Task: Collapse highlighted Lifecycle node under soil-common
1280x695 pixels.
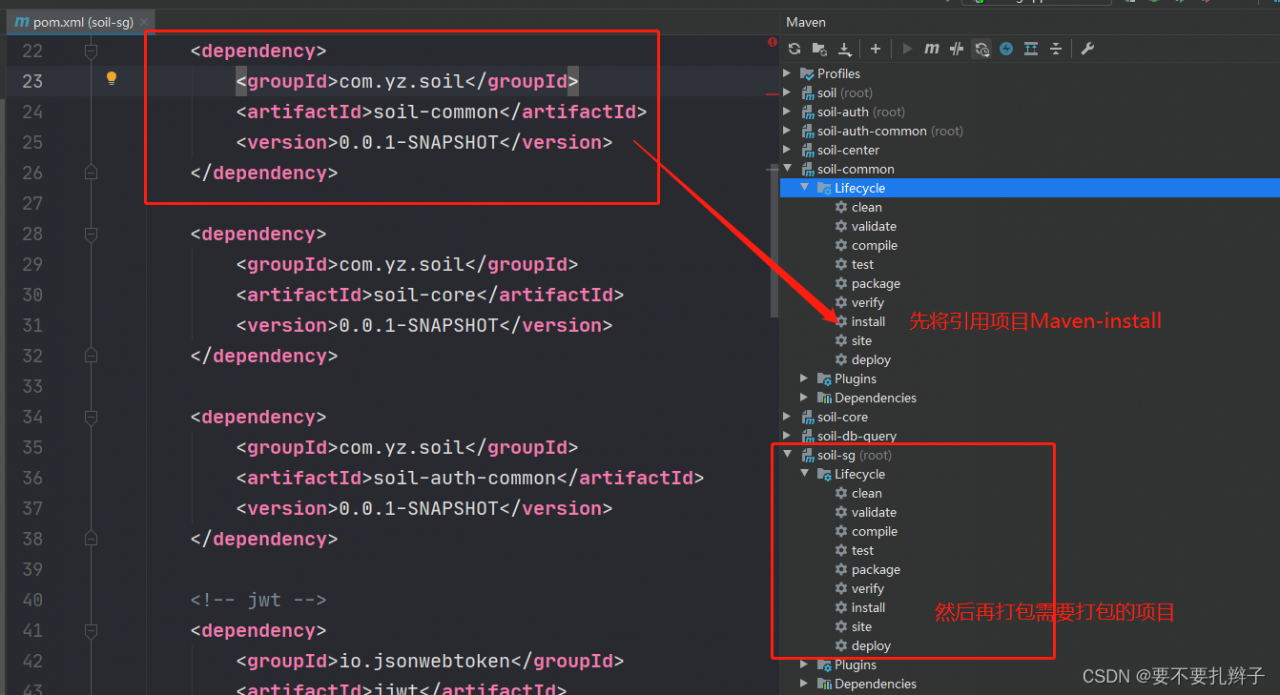Action: click(804, 187)
